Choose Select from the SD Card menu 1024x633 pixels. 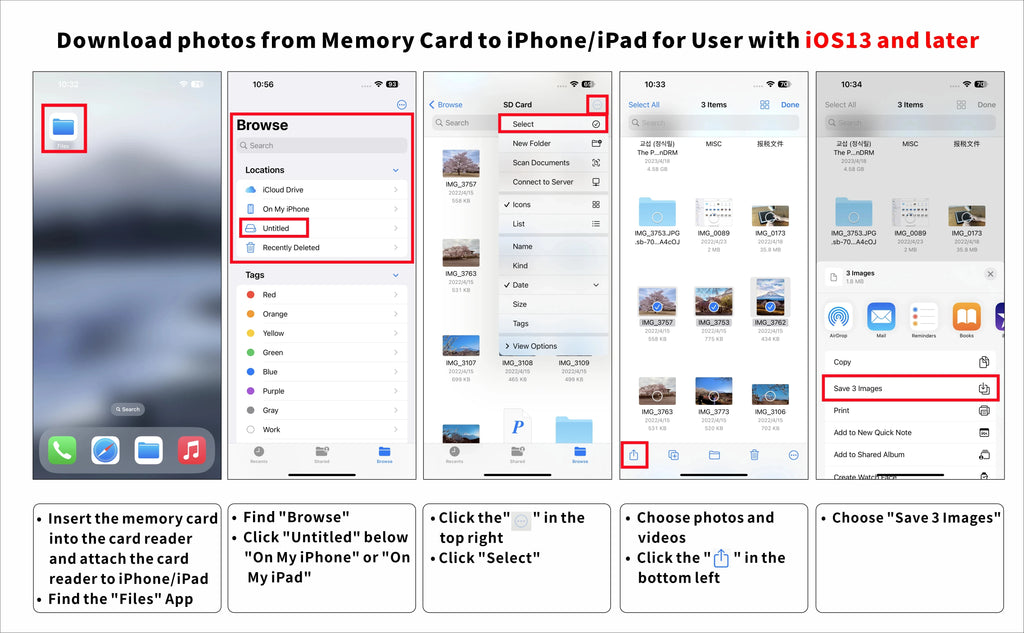coord(552,124)
